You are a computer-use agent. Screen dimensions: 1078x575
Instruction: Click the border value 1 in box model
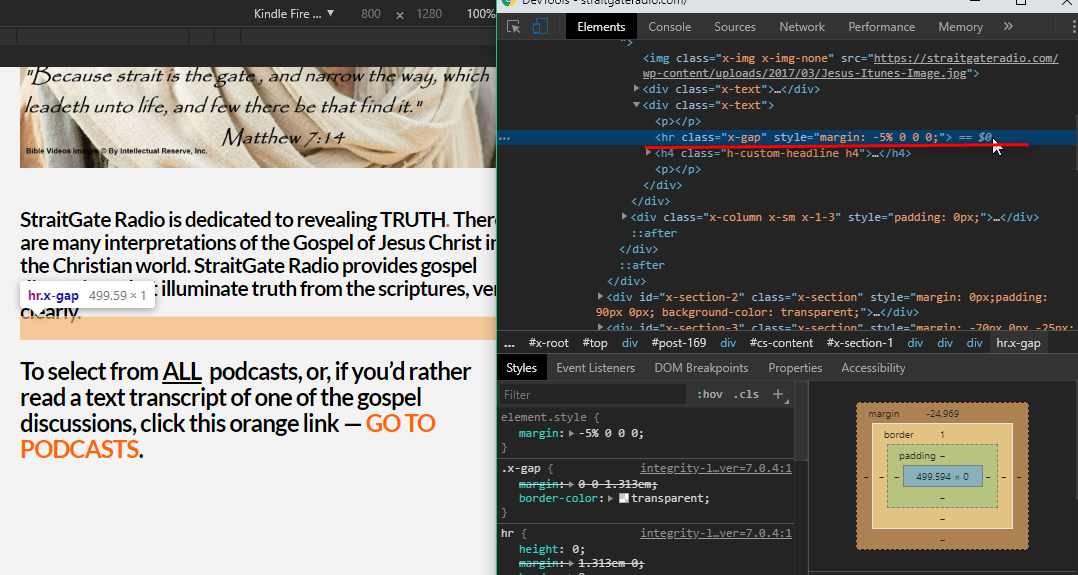(942, 435)
